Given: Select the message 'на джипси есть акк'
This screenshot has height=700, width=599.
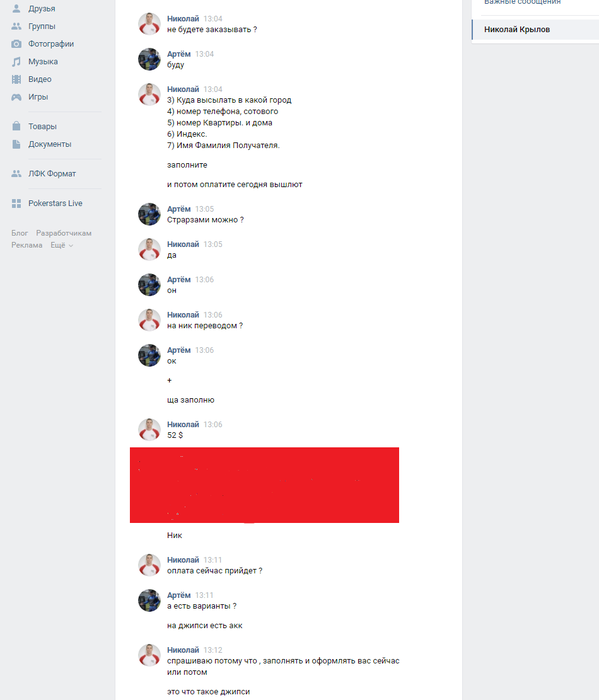Looking at the screenshot, I should pos(204,625).
